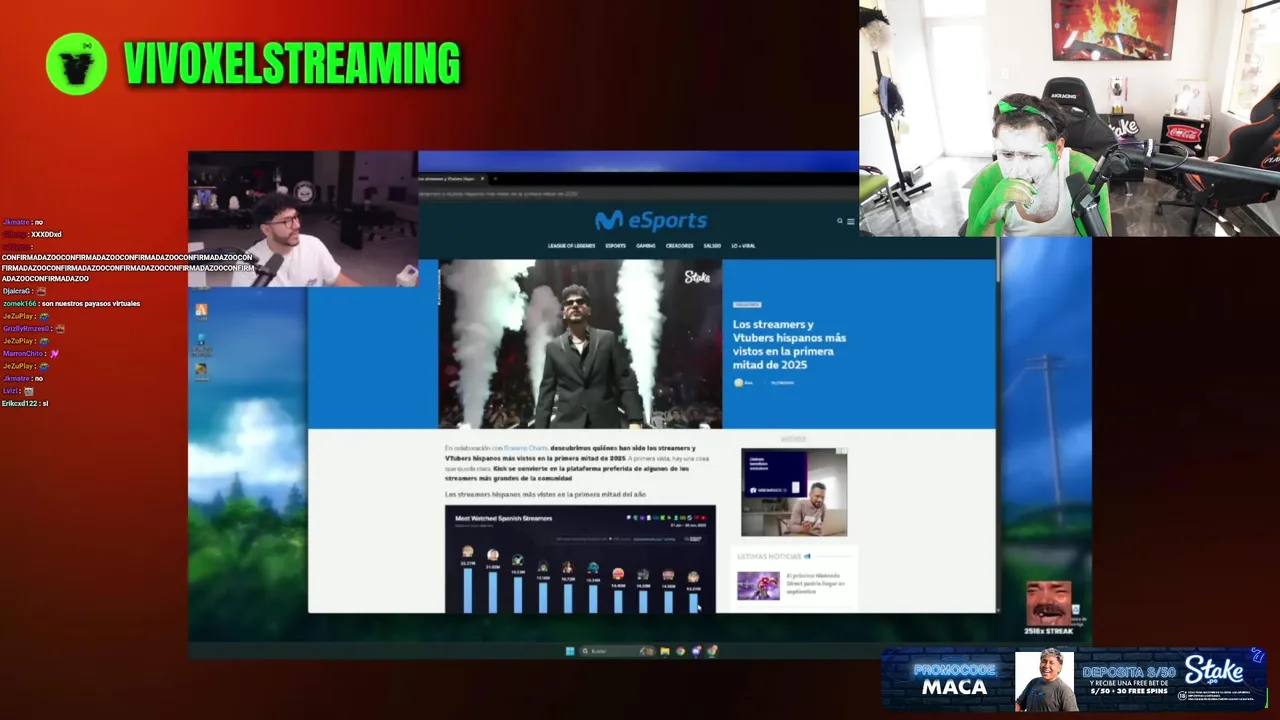This screenshot has height=720, width=1280.
Task: Click the 'DEPOSITA 5/50' banner text
Action: [x=1128, y=671]
